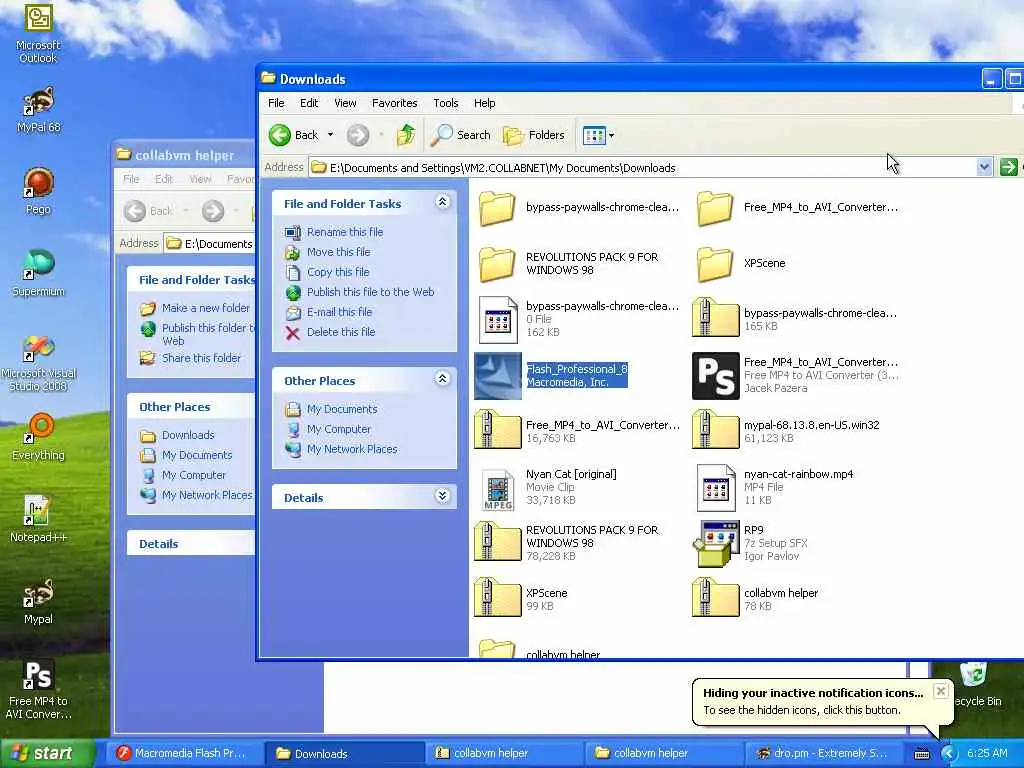Viewport: 1024px width, 768px height.
Task: Switch to dro.pm taskbar button
Action: tap(823, 754)
